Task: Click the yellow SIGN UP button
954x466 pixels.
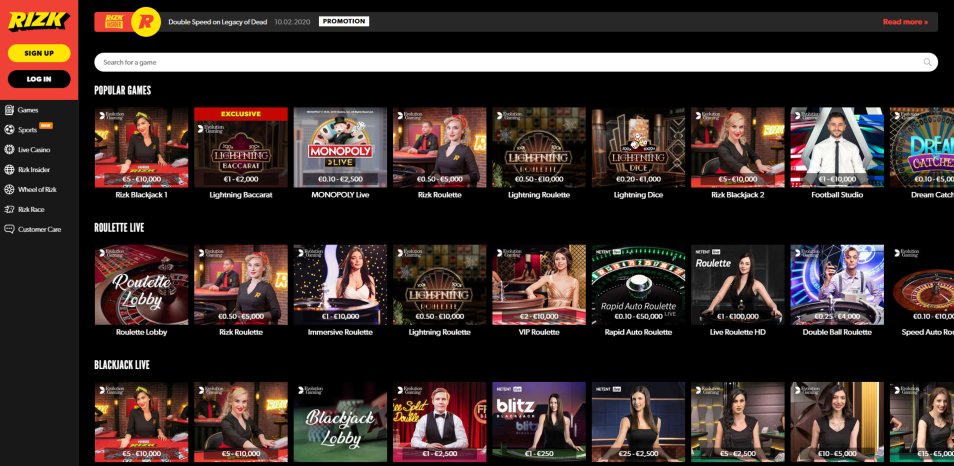Action: [39, 53]
